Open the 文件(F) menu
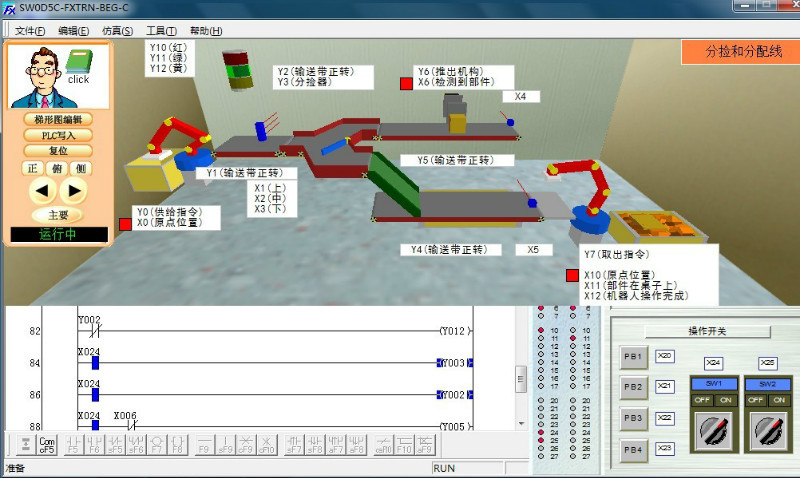Viewport: 800px width, 478px height. point(30,31)
